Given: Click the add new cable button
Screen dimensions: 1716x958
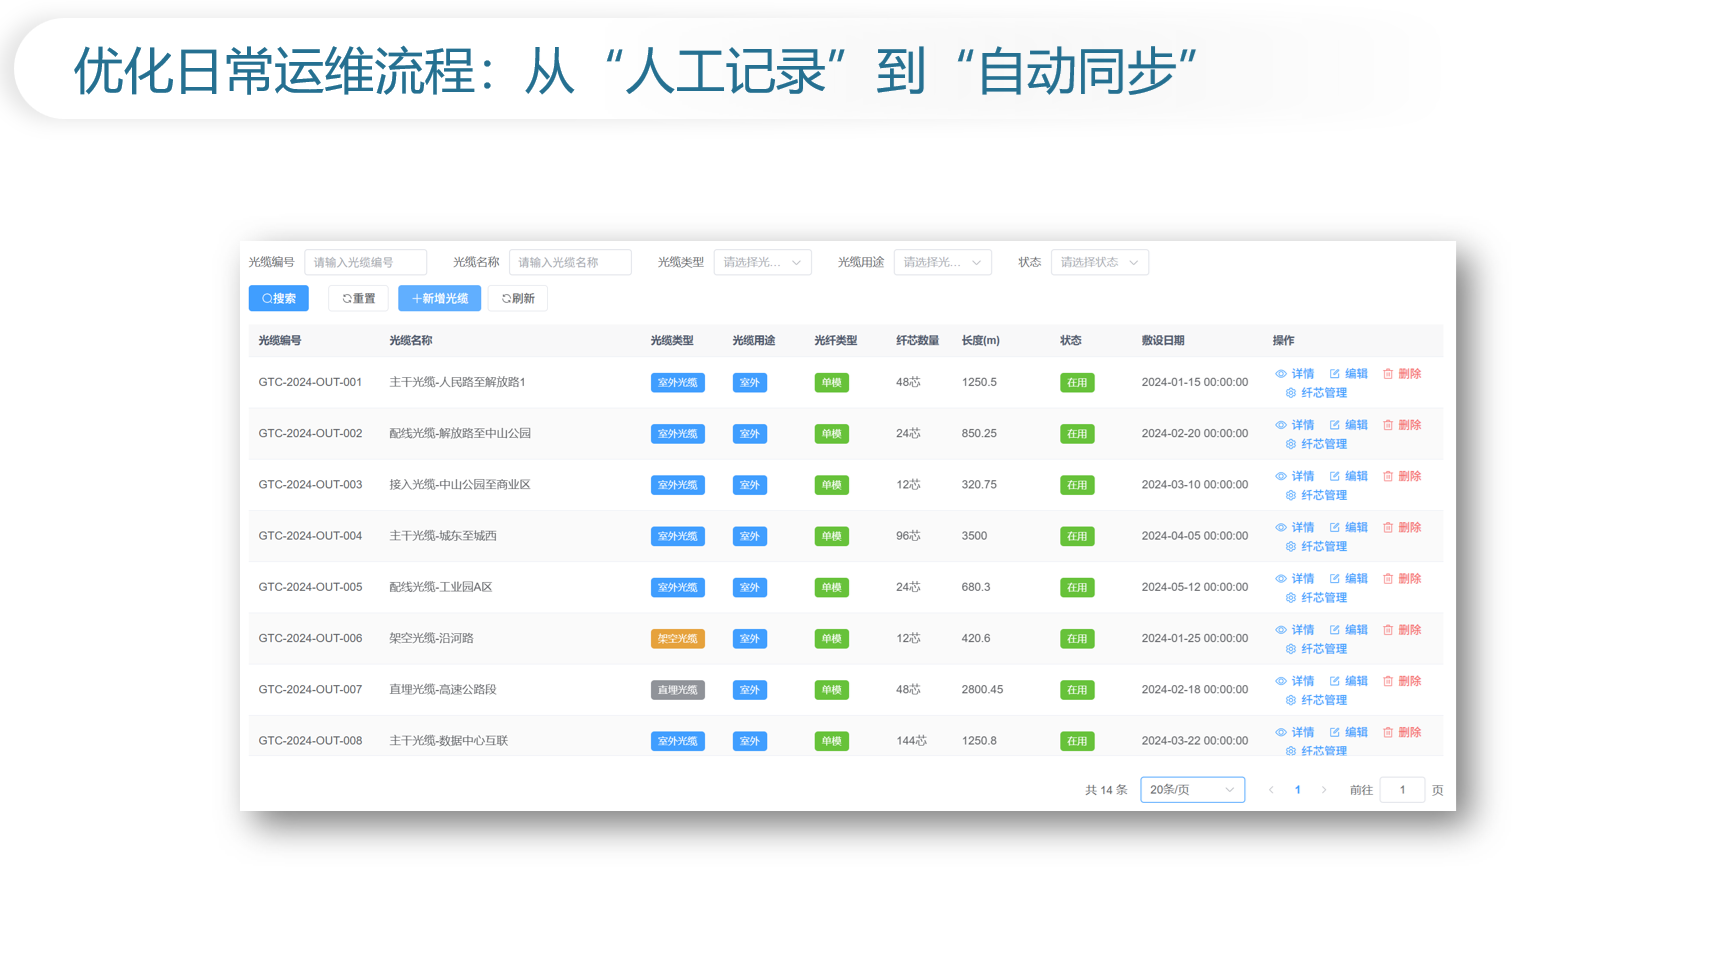Looking at the screenshot, I should tap(439, 298).
